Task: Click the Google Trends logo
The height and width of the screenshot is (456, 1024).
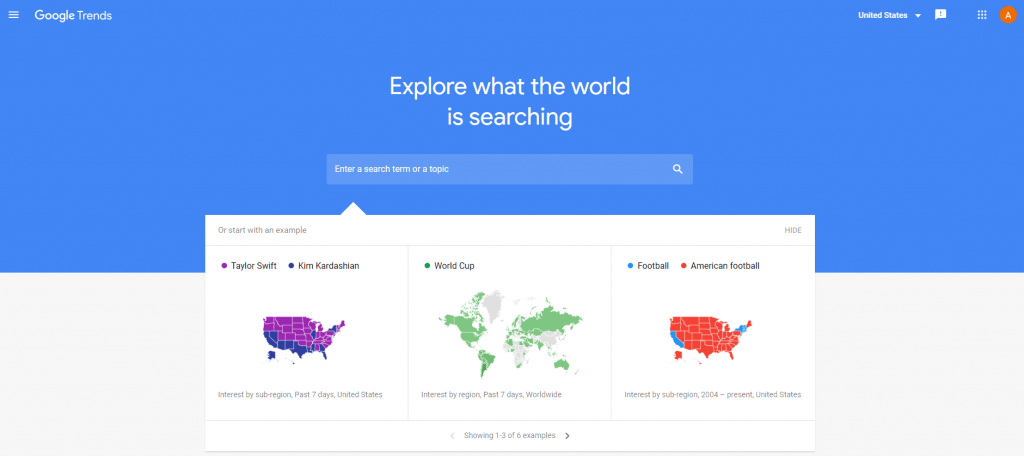Action: coord(73,16)
